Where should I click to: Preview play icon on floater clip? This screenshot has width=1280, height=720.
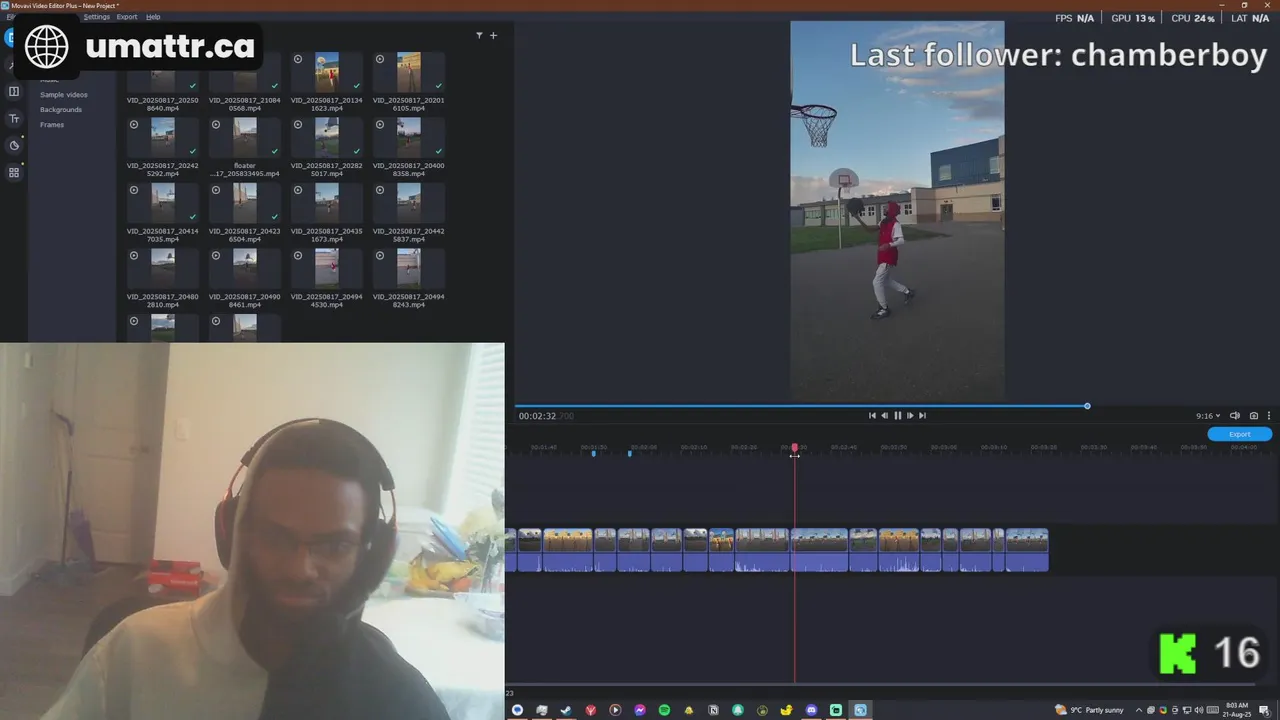[216, 125]
